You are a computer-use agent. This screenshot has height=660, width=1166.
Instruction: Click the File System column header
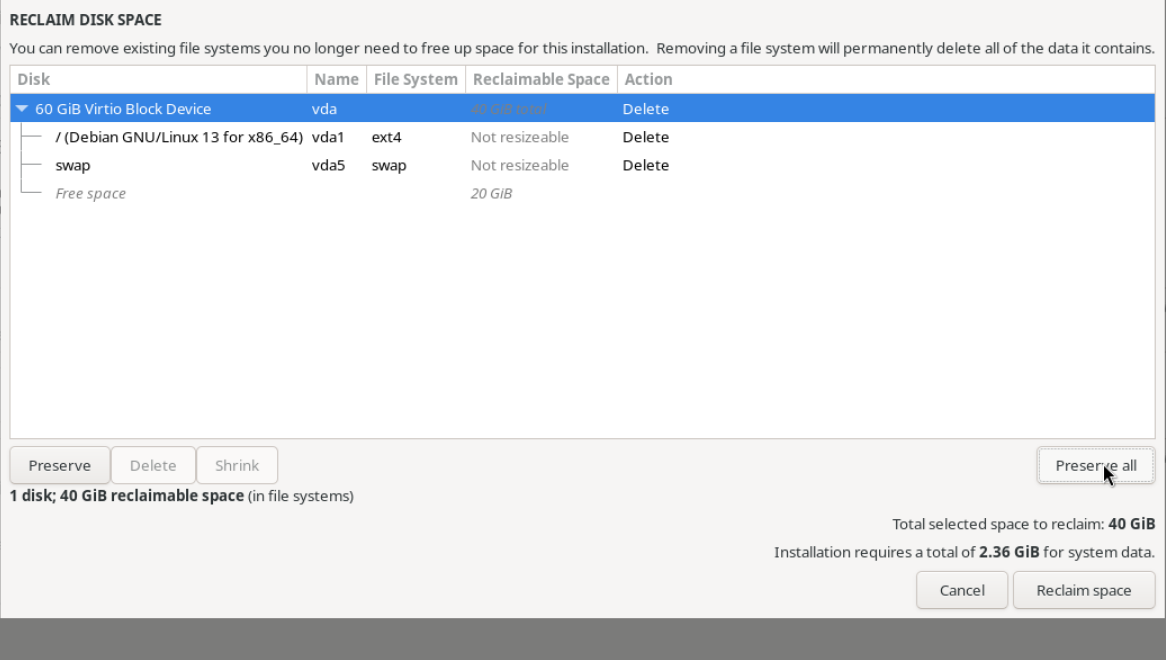[416, 80]
